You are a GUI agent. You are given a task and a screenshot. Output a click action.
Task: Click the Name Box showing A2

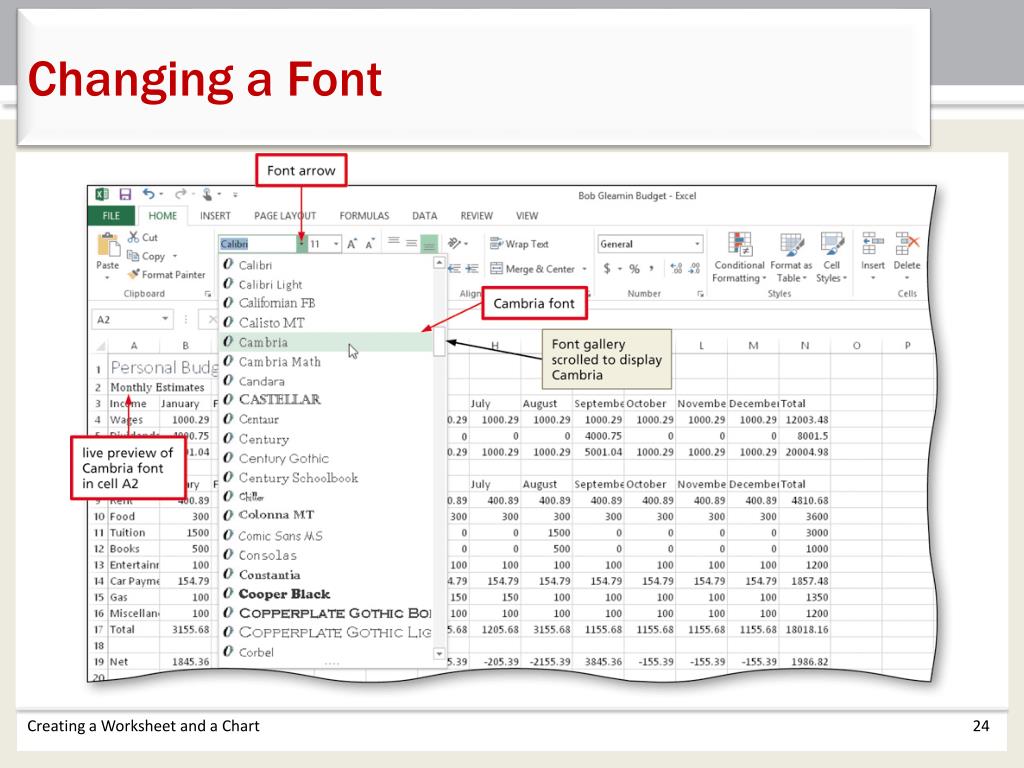click(126, 319)
